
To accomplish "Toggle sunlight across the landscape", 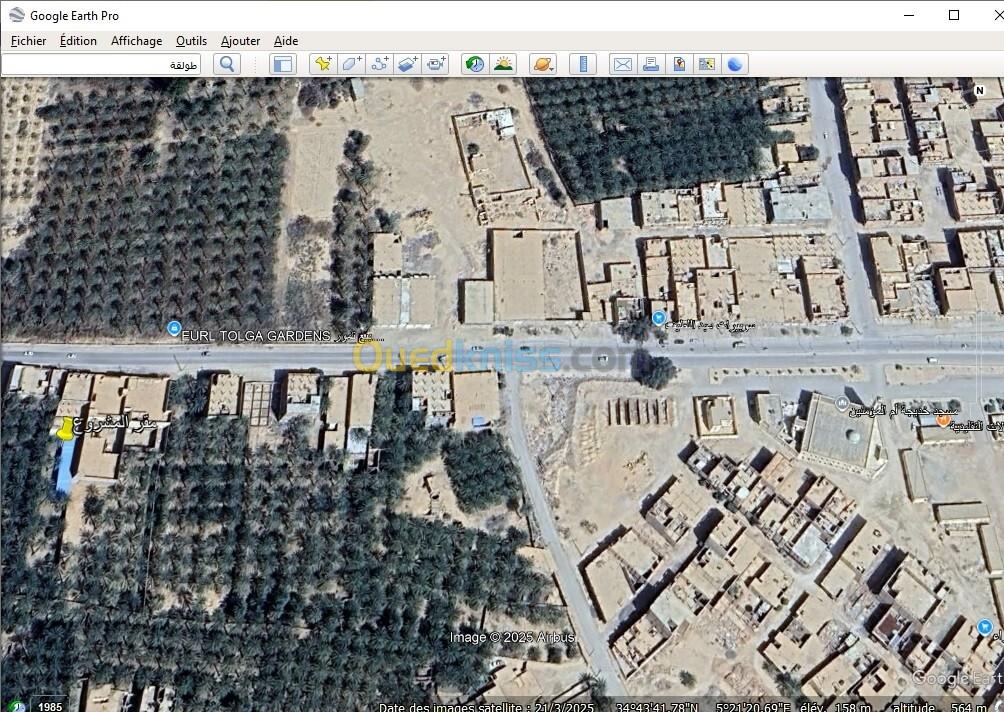I will click(x=503, y=64).
